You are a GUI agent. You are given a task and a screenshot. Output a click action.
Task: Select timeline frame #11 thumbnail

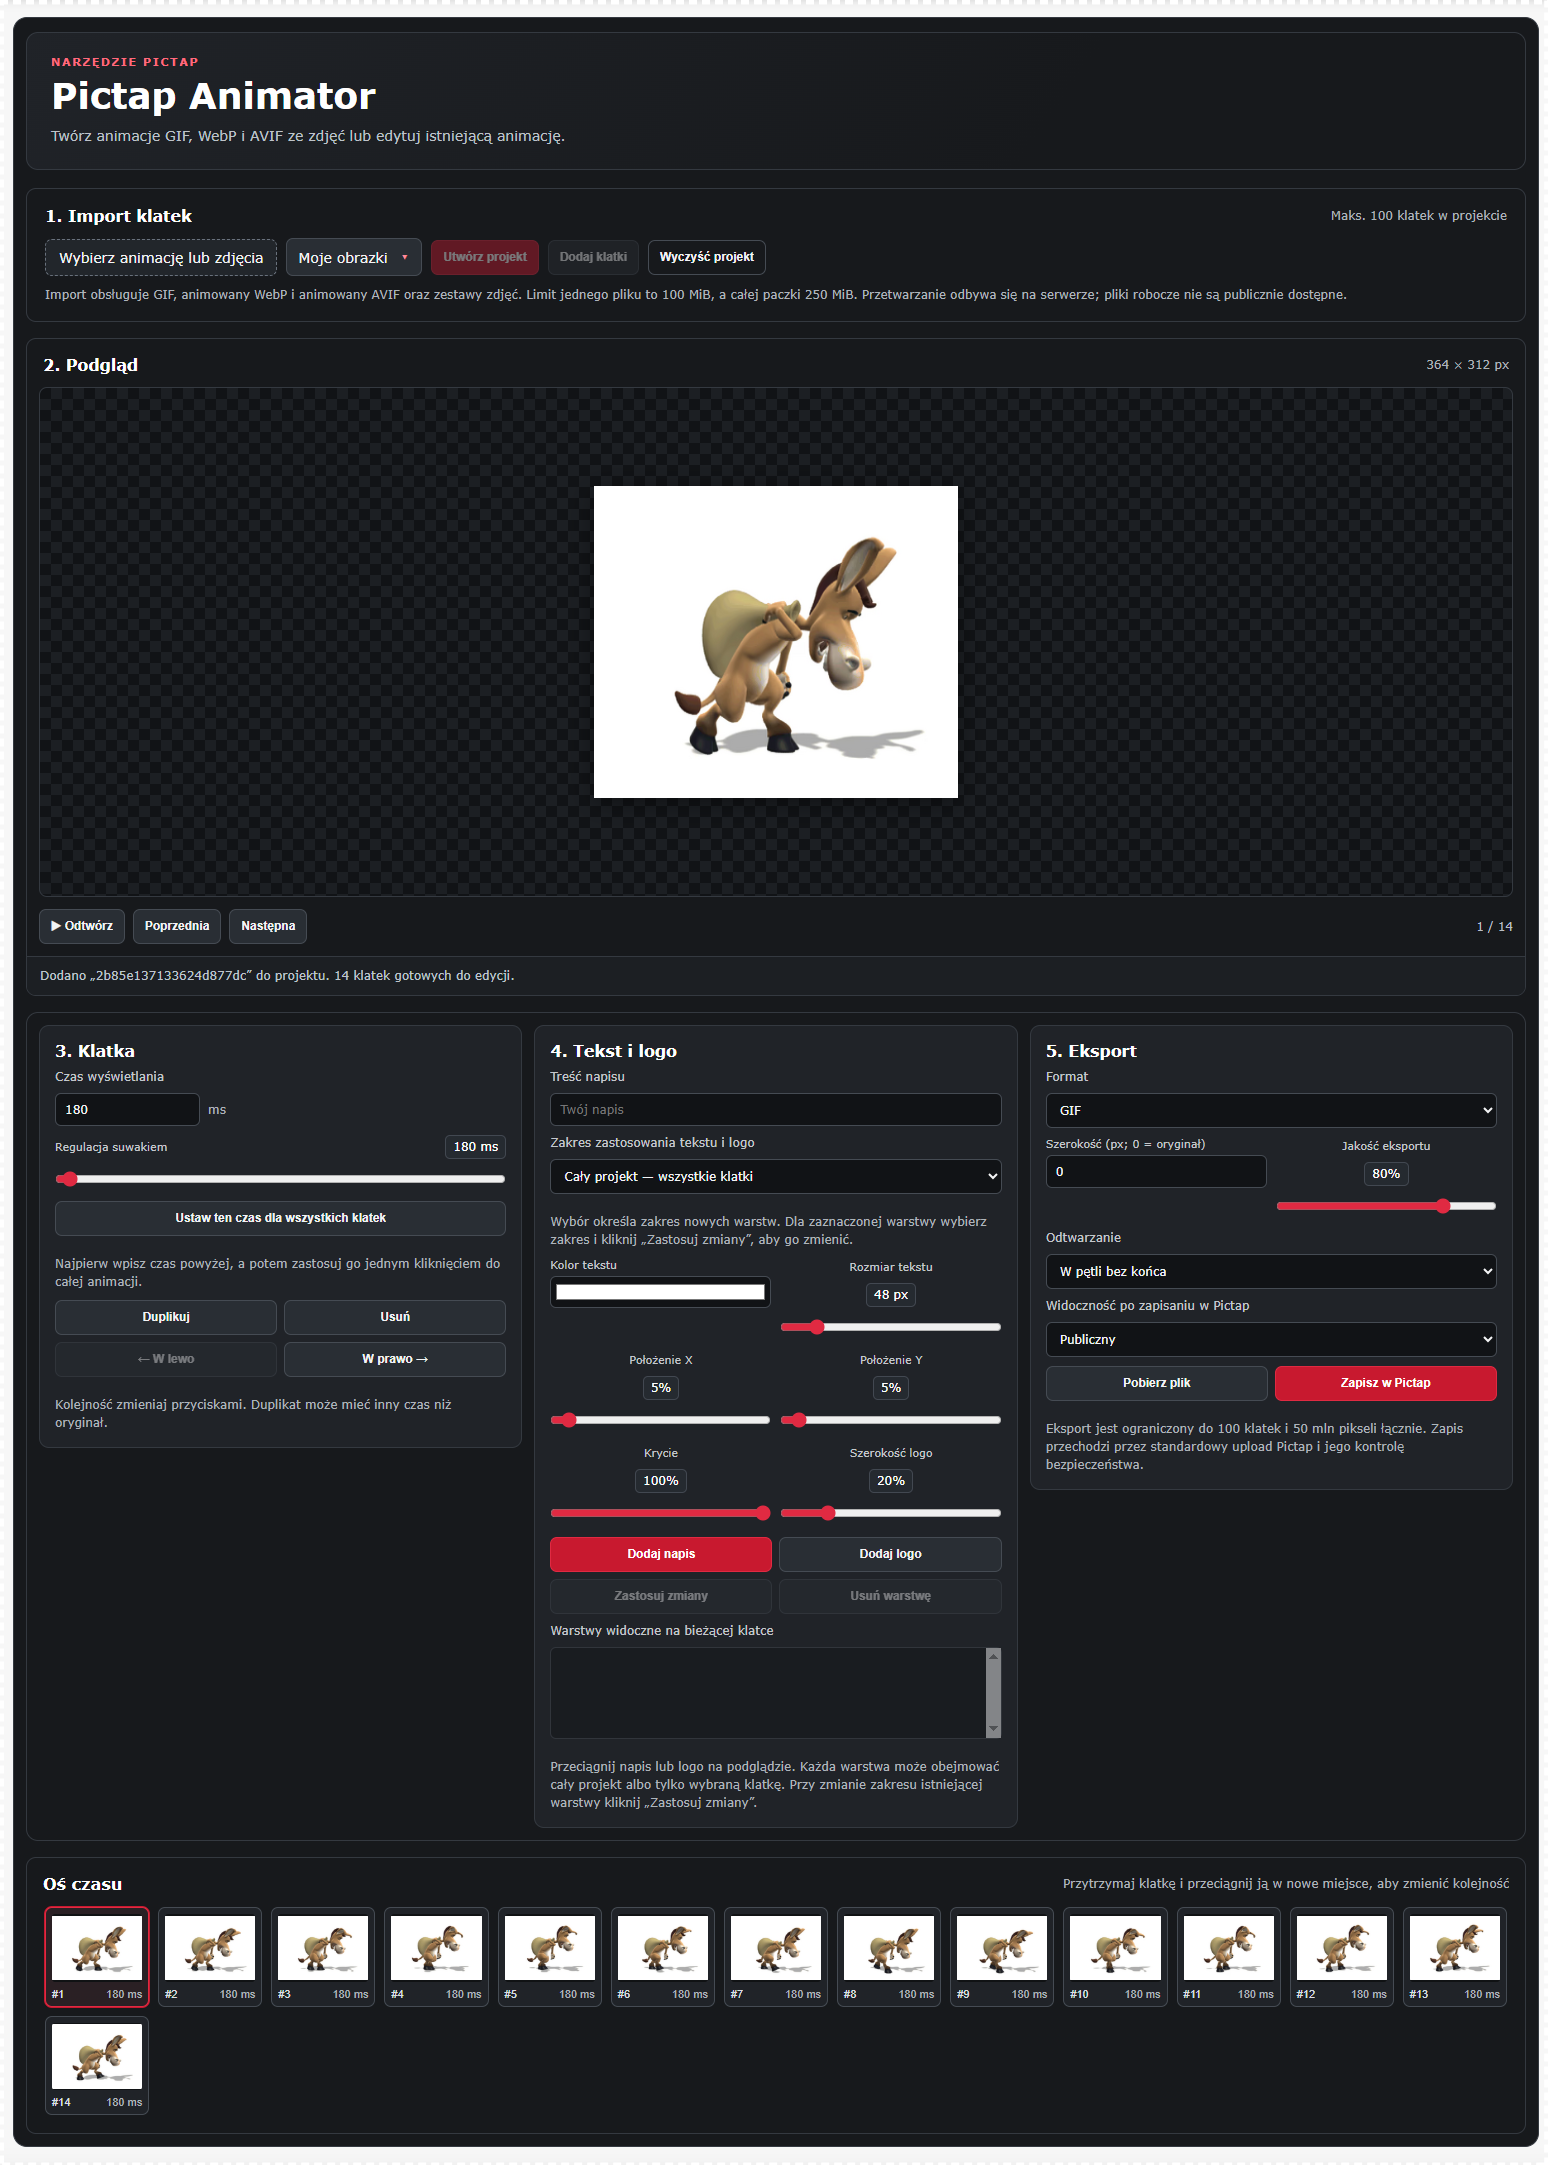[x=1229, y=1957]
